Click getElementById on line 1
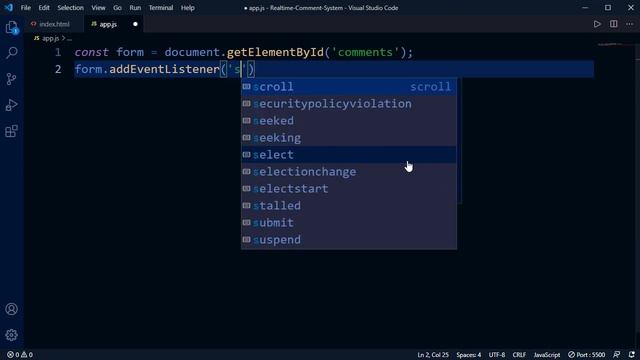This screenshot has width=640, height=360. coord(275,52)
